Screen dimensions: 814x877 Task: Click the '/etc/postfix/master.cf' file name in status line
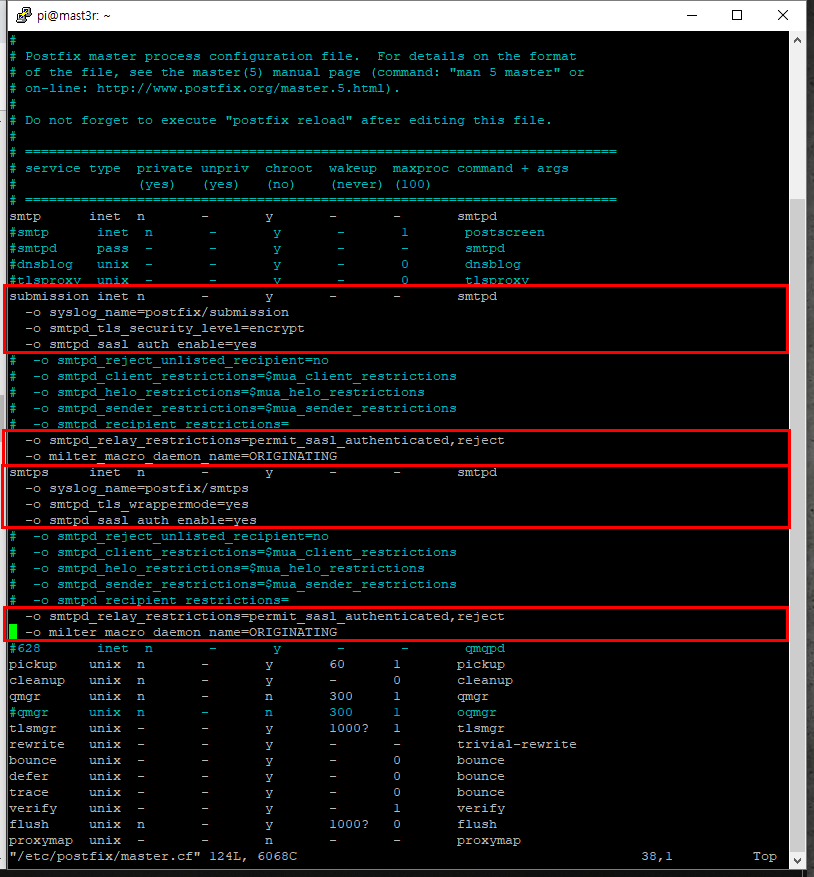105,856
